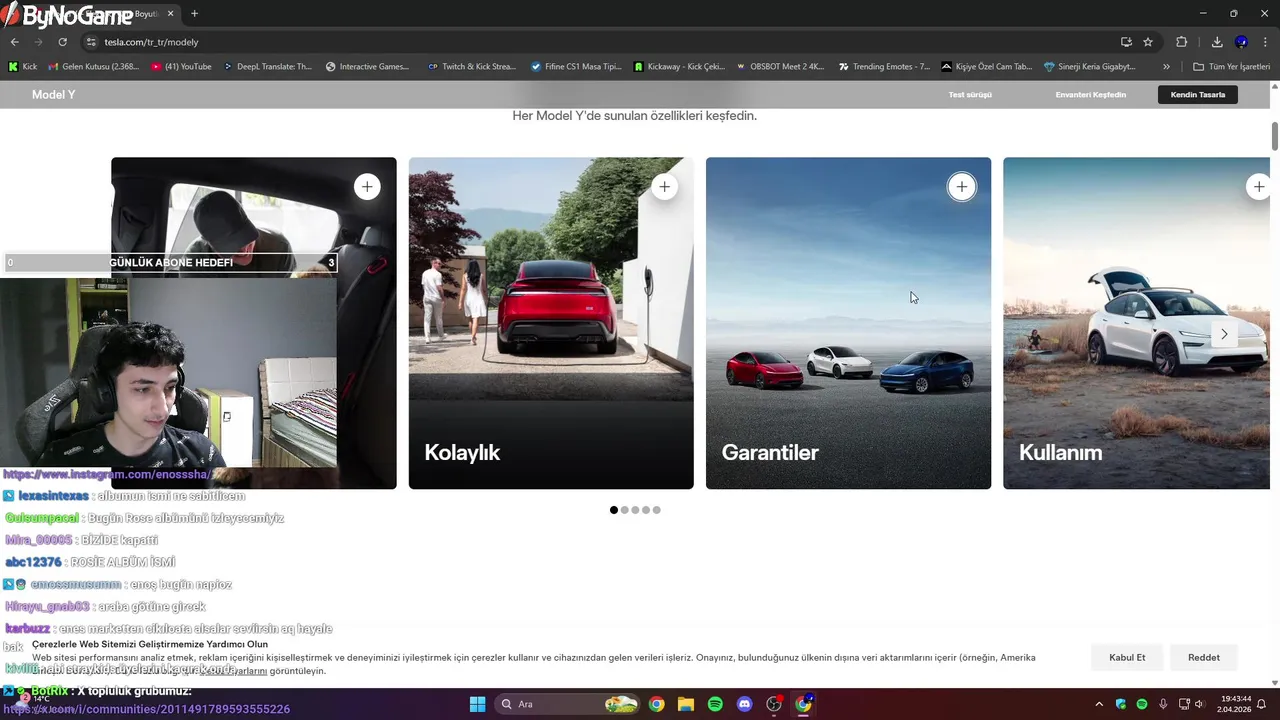Open the Chrome profile avatar
The image size is (1280, 720).
tap(1241, 42)
